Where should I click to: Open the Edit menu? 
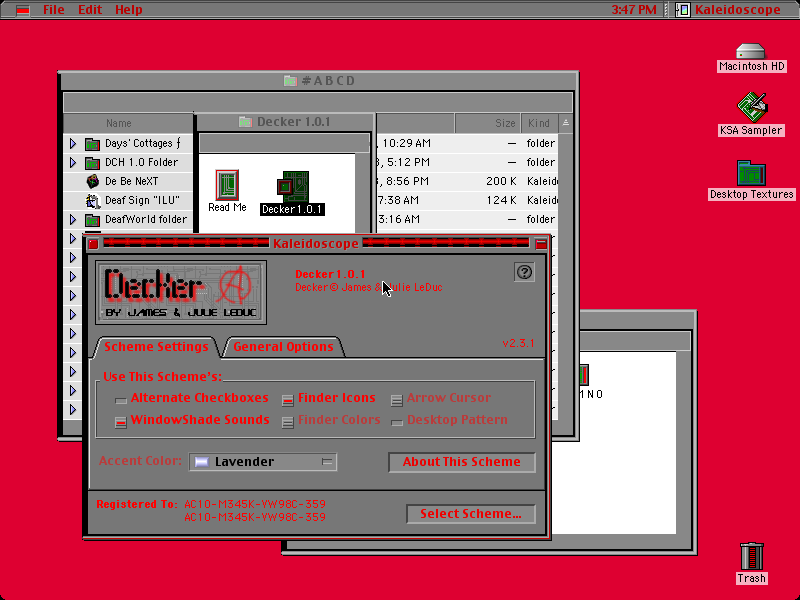(90, 10)
